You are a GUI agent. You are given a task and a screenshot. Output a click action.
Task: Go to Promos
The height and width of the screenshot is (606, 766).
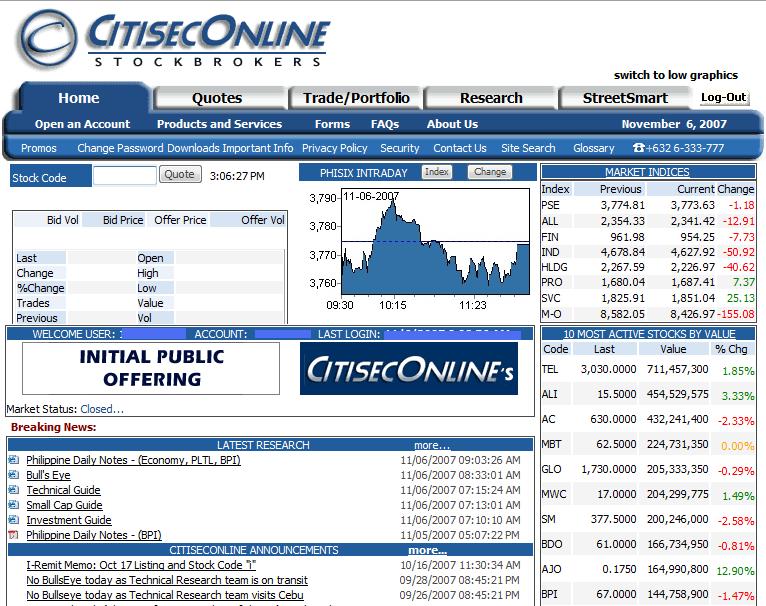coord(39,148)
